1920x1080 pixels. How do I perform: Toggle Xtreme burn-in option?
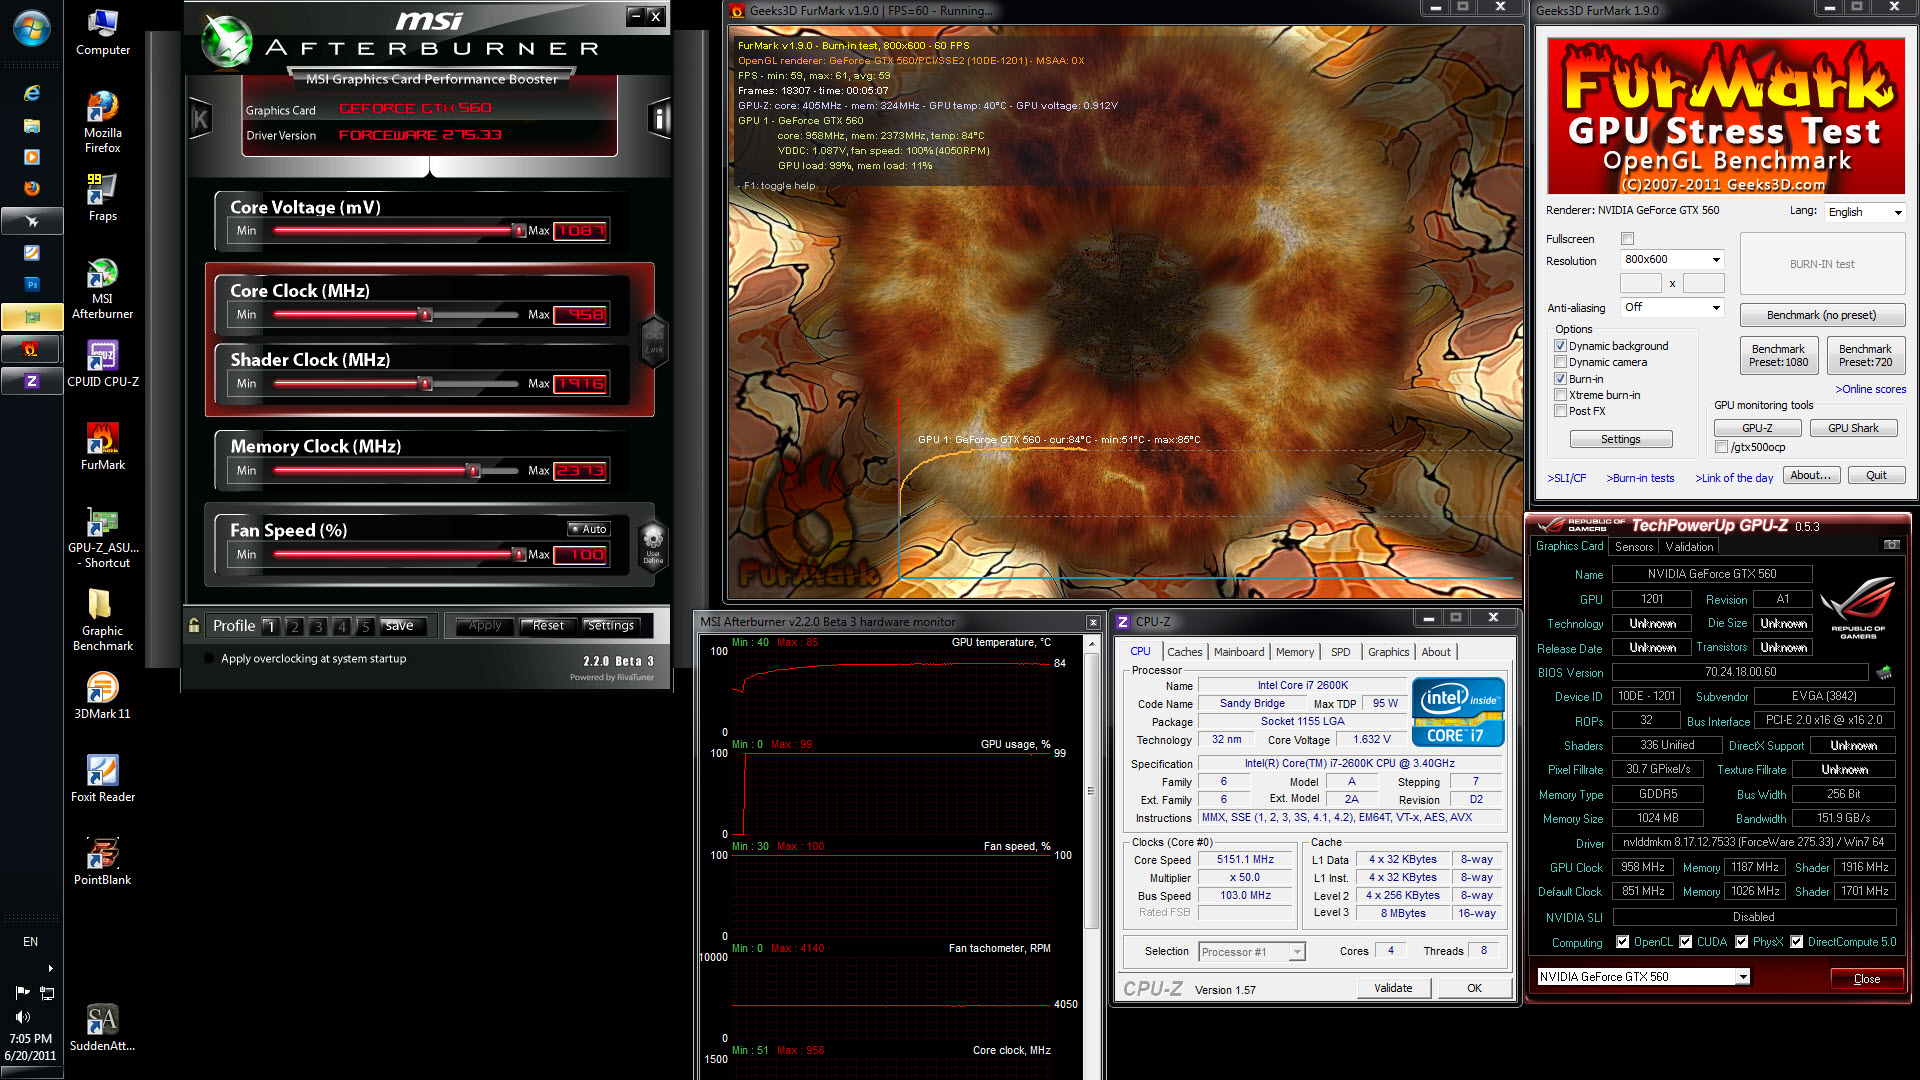point(1560,395)
